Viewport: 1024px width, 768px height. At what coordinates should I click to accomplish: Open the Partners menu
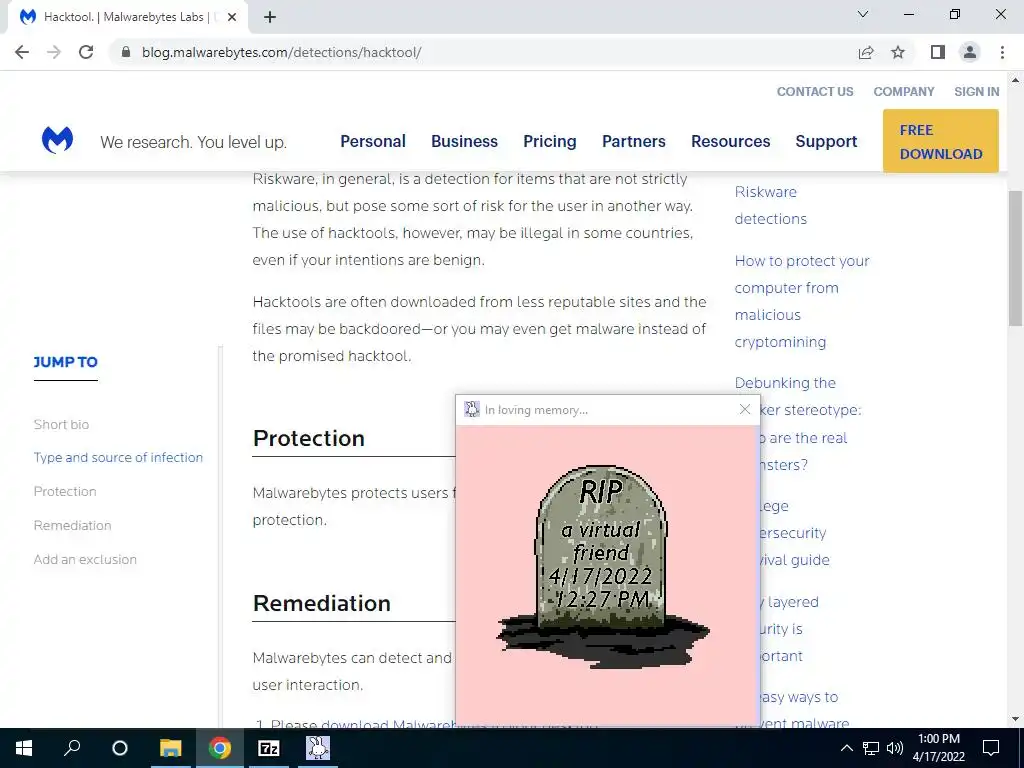(634, 141)
